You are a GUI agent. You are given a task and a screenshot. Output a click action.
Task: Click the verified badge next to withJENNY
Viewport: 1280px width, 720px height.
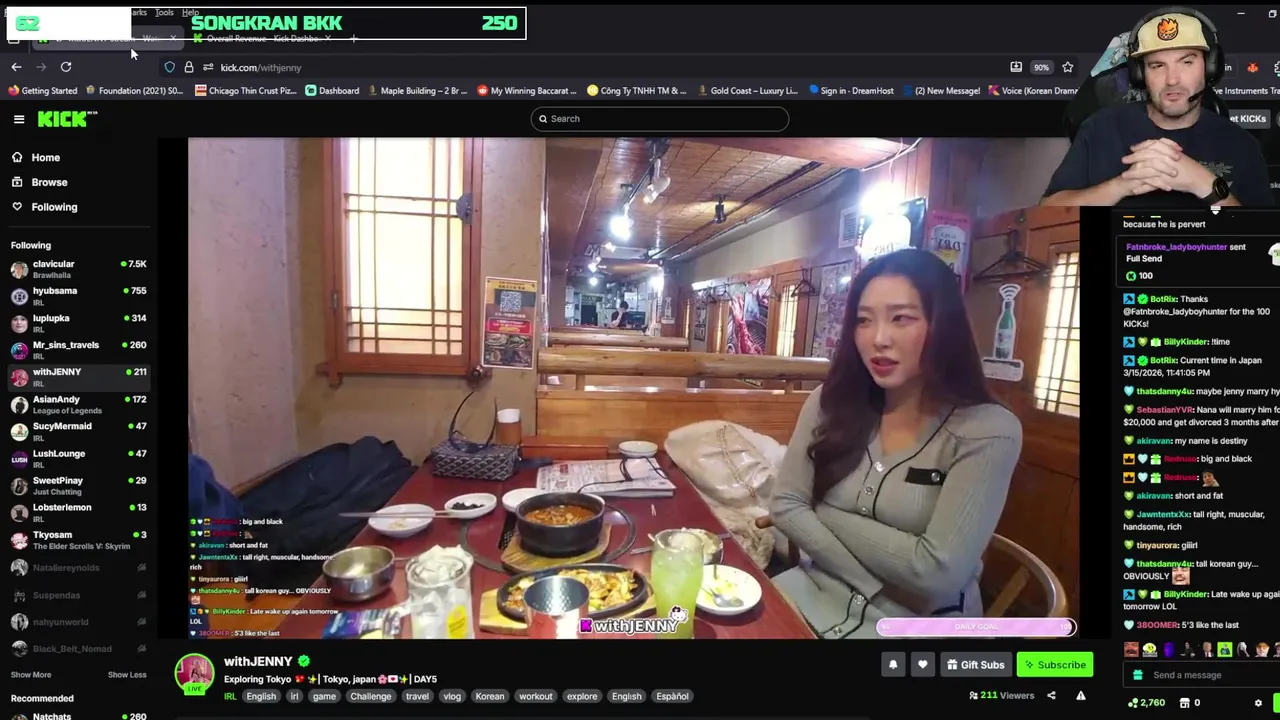(304, 661)
